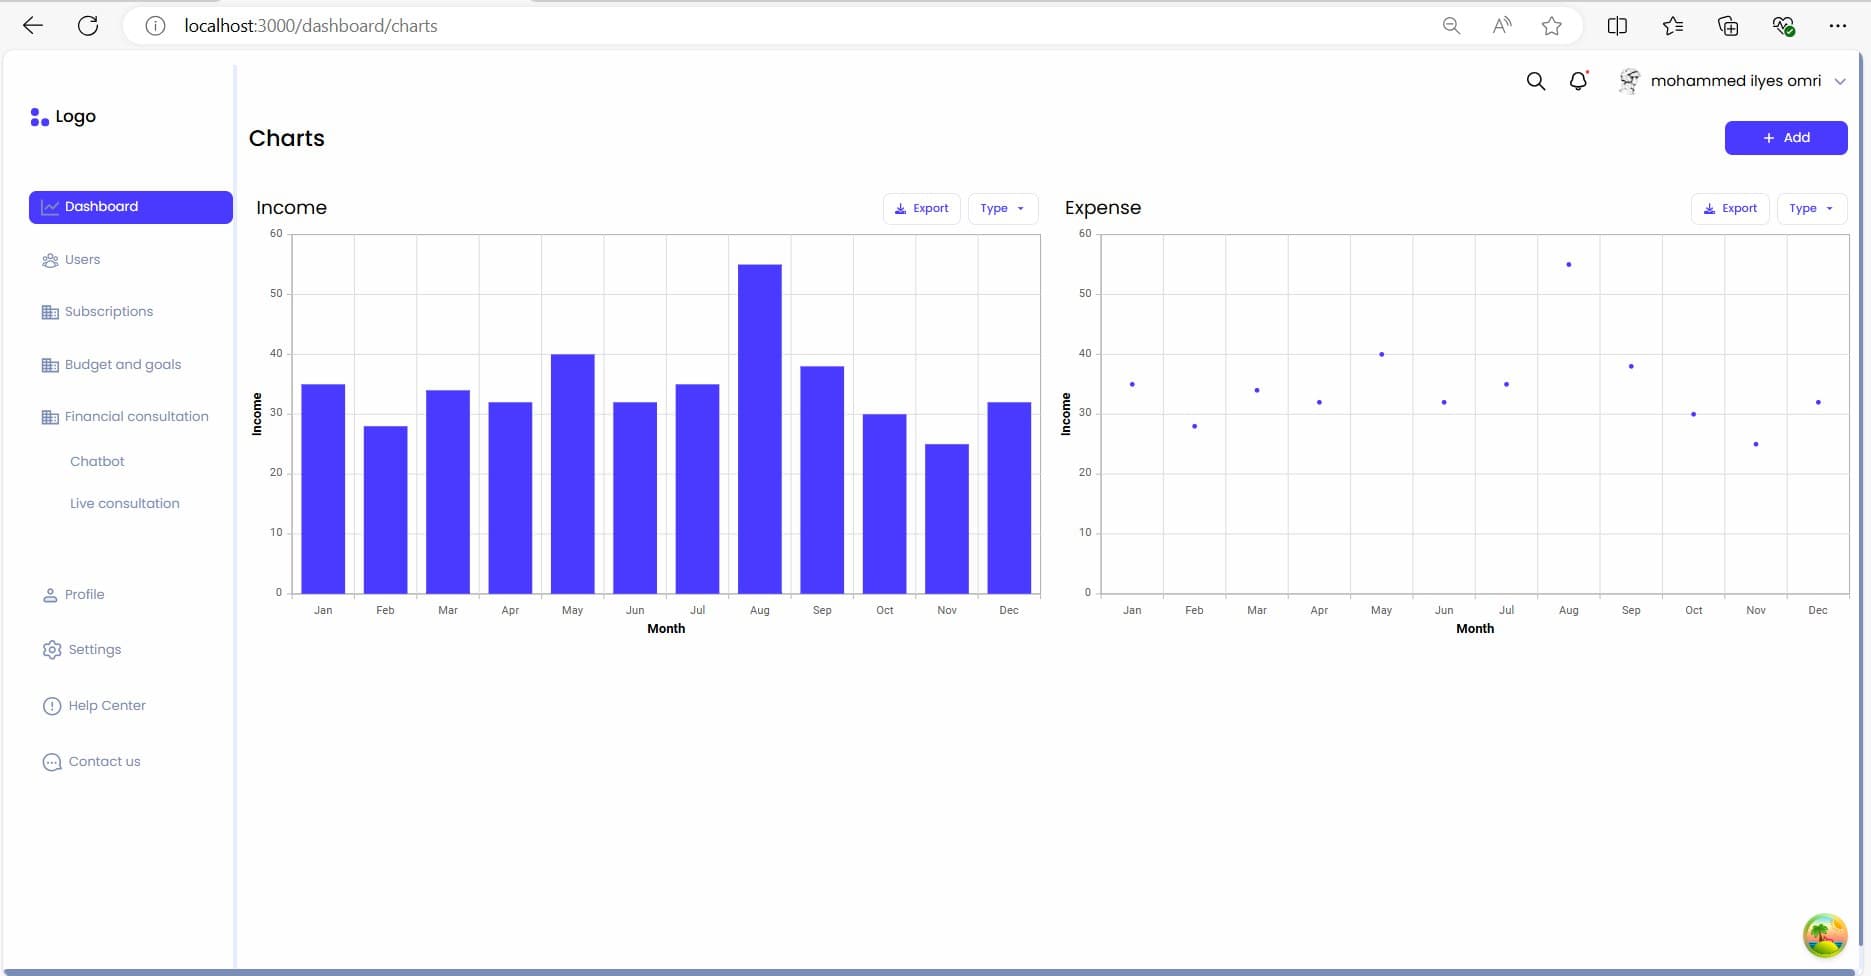This screenshot has width=1871, height=976.
Task: Click the user avatar picture
Action: coord(1629,81)
